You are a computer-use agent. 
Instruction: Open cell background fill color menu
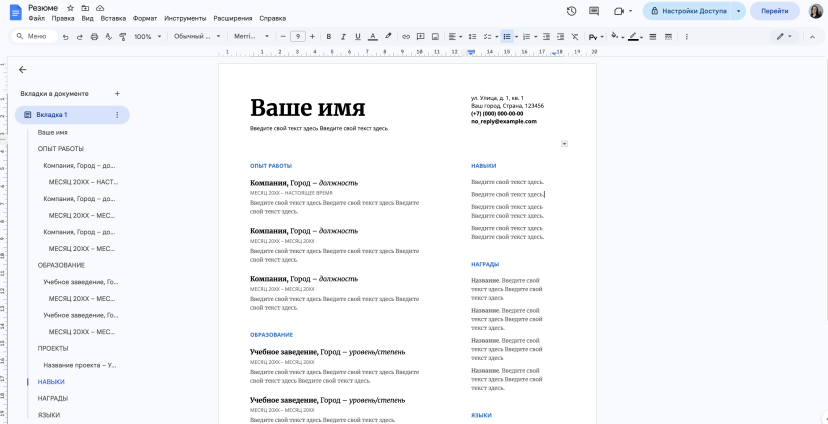coord(617,36)
